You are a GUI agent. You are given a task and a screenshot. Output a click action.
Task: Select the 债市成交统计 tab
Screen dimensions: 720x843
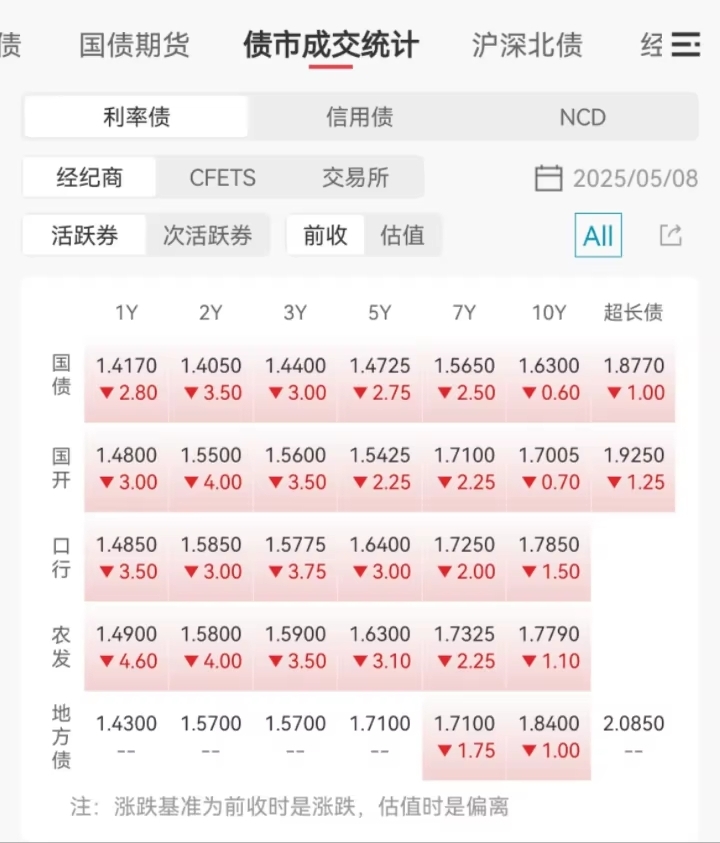coord(331,45)
